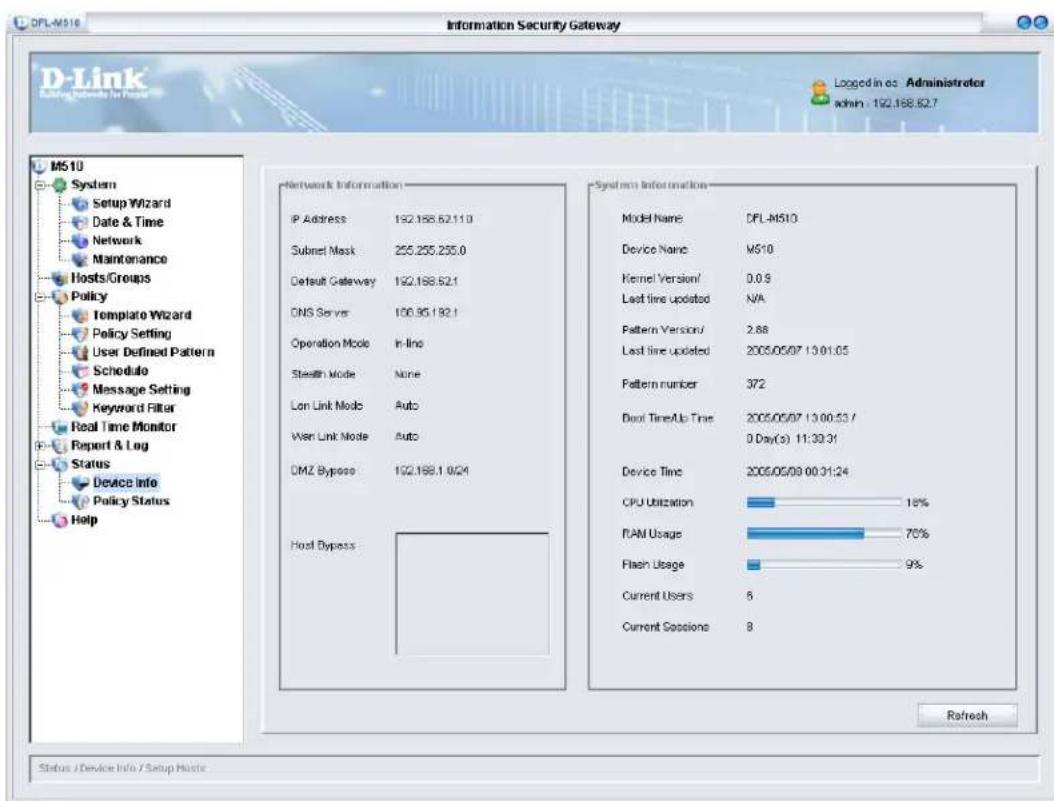Viewport: 1054px width, 801px height.
Task: Collapse the Status tree node
Action: (x=40, y=464)
